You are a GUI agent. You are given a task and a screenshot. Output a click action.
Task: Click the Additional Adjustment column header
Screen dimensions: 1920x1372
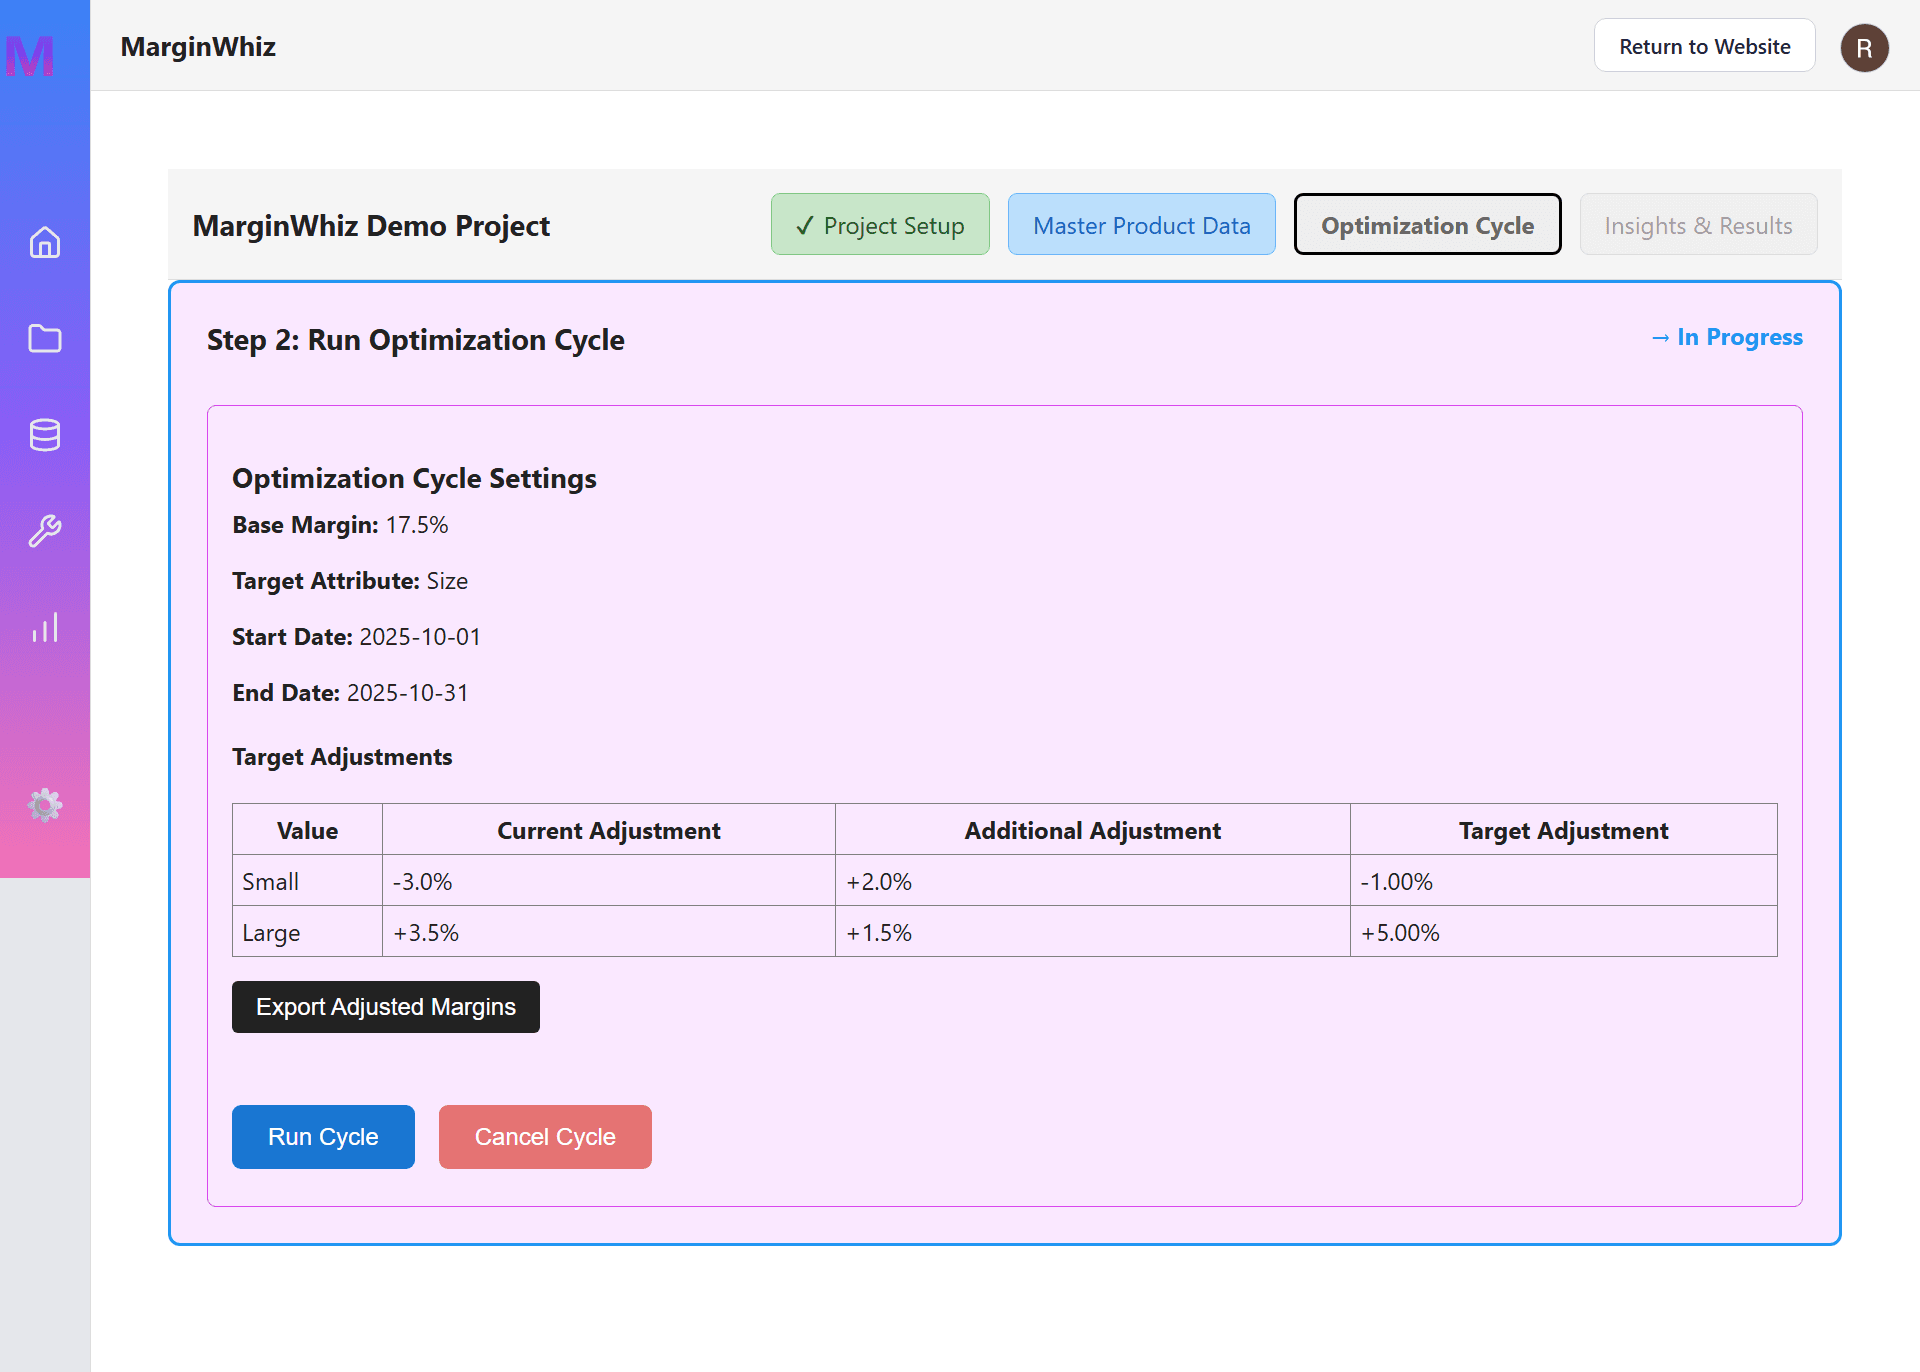pos(1092,831)
